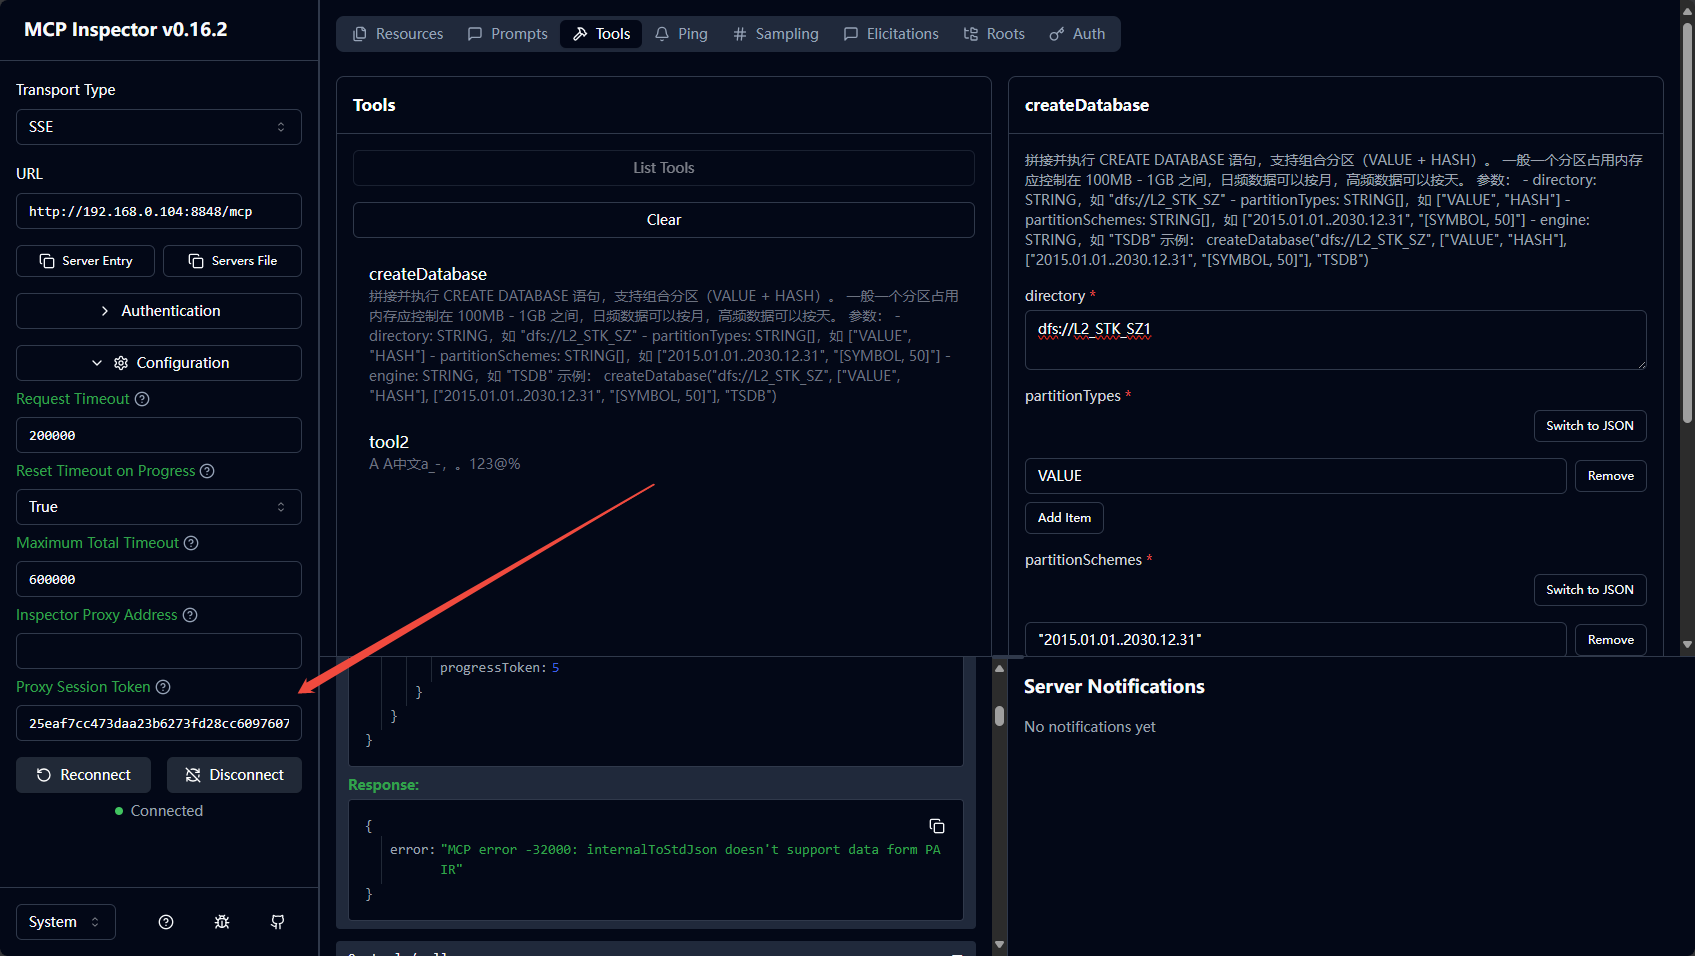
Task: Switch to the Prompts tab
Action: tap(508, 34)
